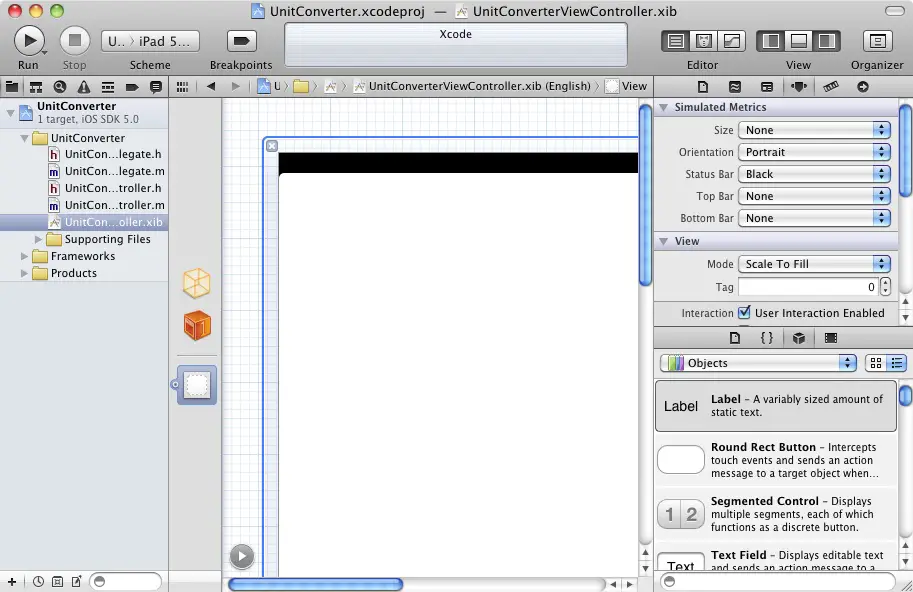This screenshot has height=592, width=913.
Task: Select the File's Owner cube icon
Action: 197,284
